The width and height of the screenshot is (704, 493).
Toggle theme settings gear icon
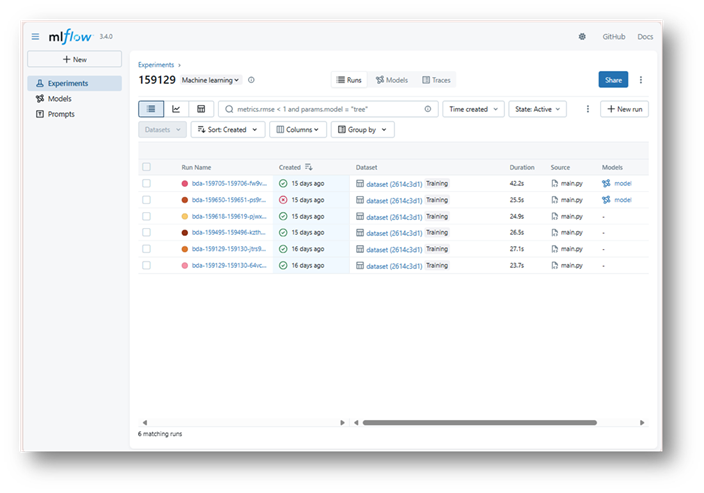tap(582, 36)
